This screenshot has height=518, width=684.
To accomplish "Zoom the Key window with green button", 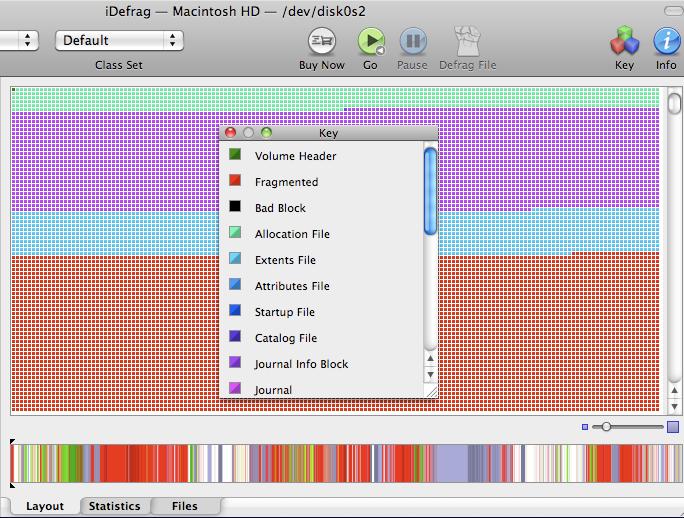I will click(x=266, y=133).
